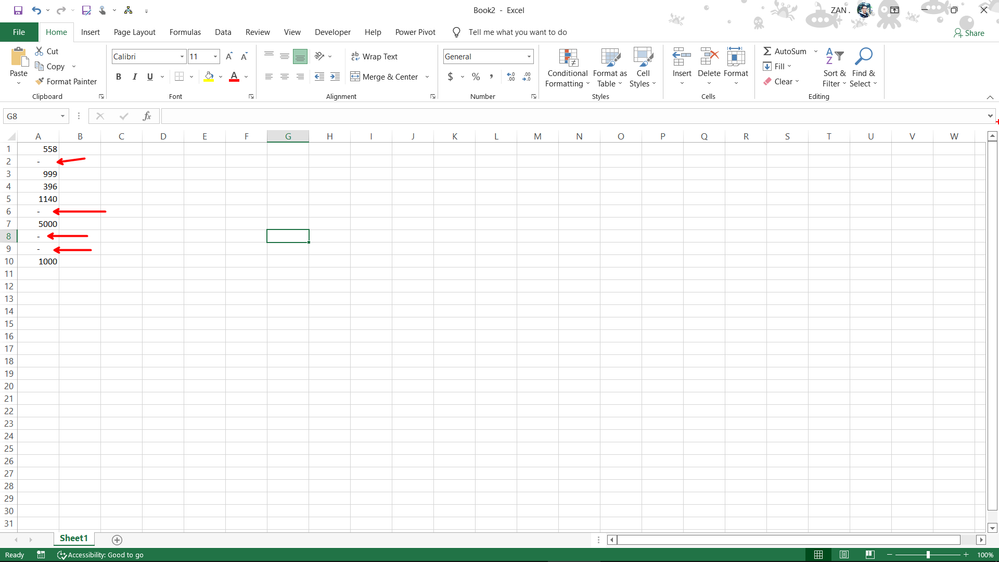Expand the AutoSum dropdown arrow
The image size is (999, 562).
pos(816,51)
